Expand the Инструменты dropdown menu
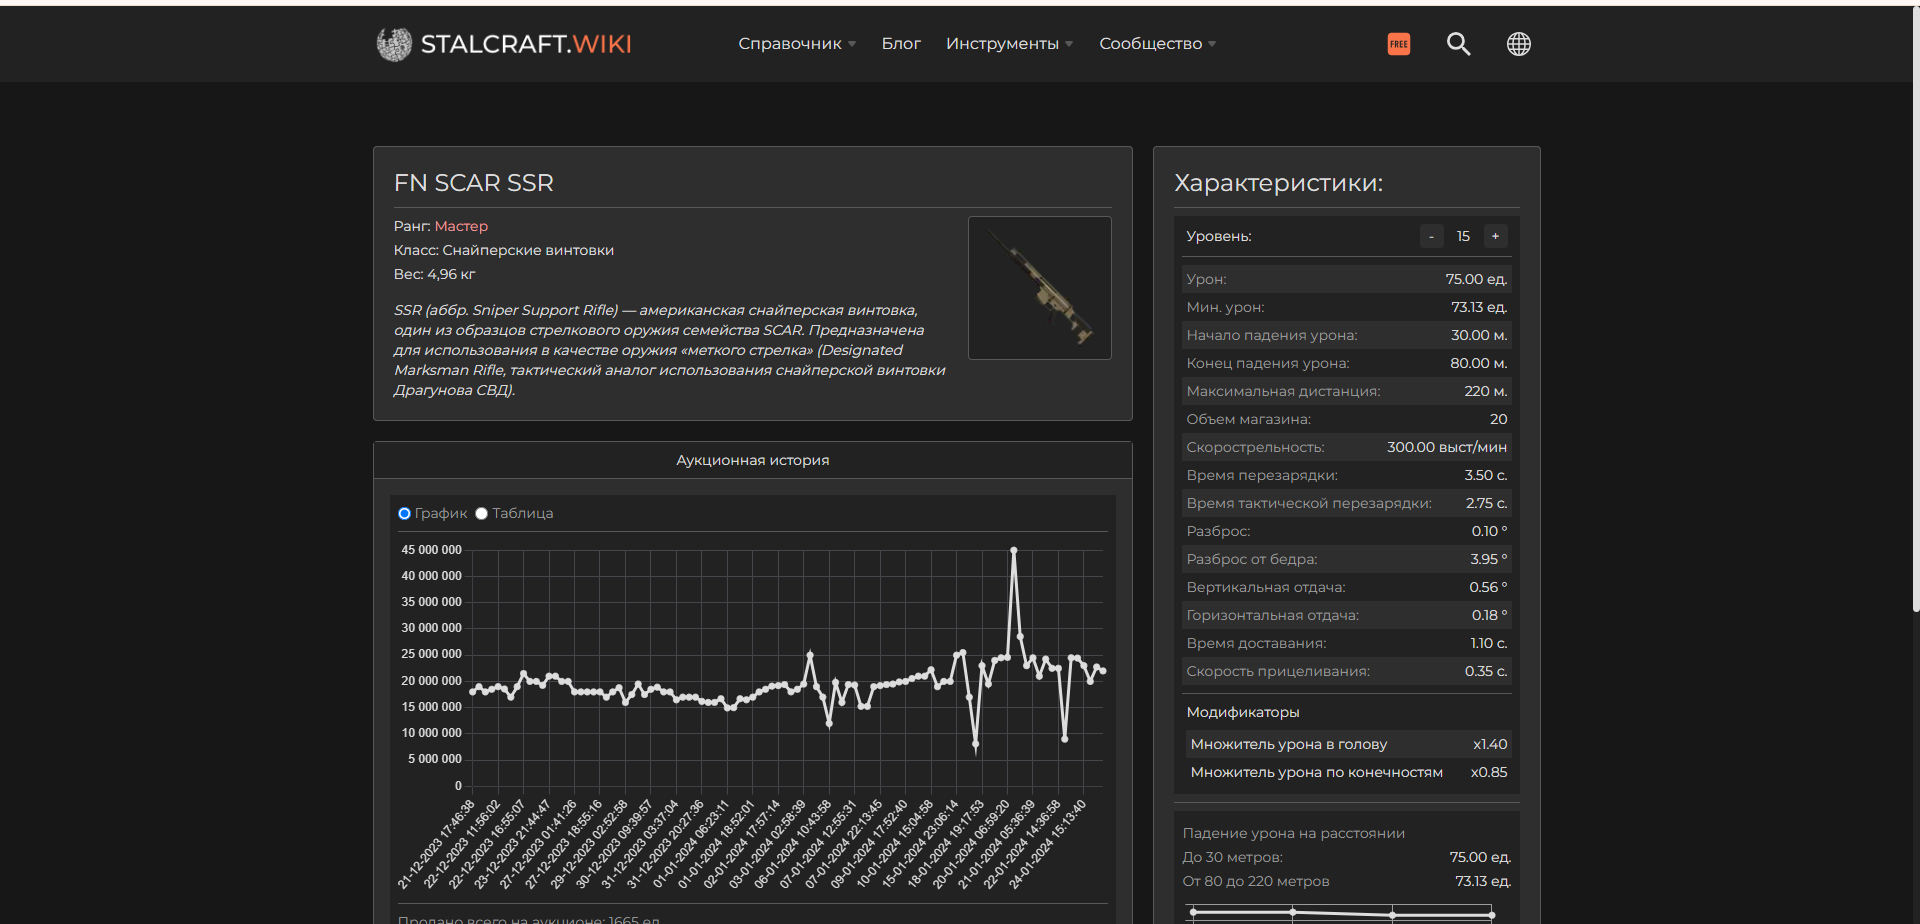The width and height of the screenshot is (1920, 924). [x=1009, y=44]
